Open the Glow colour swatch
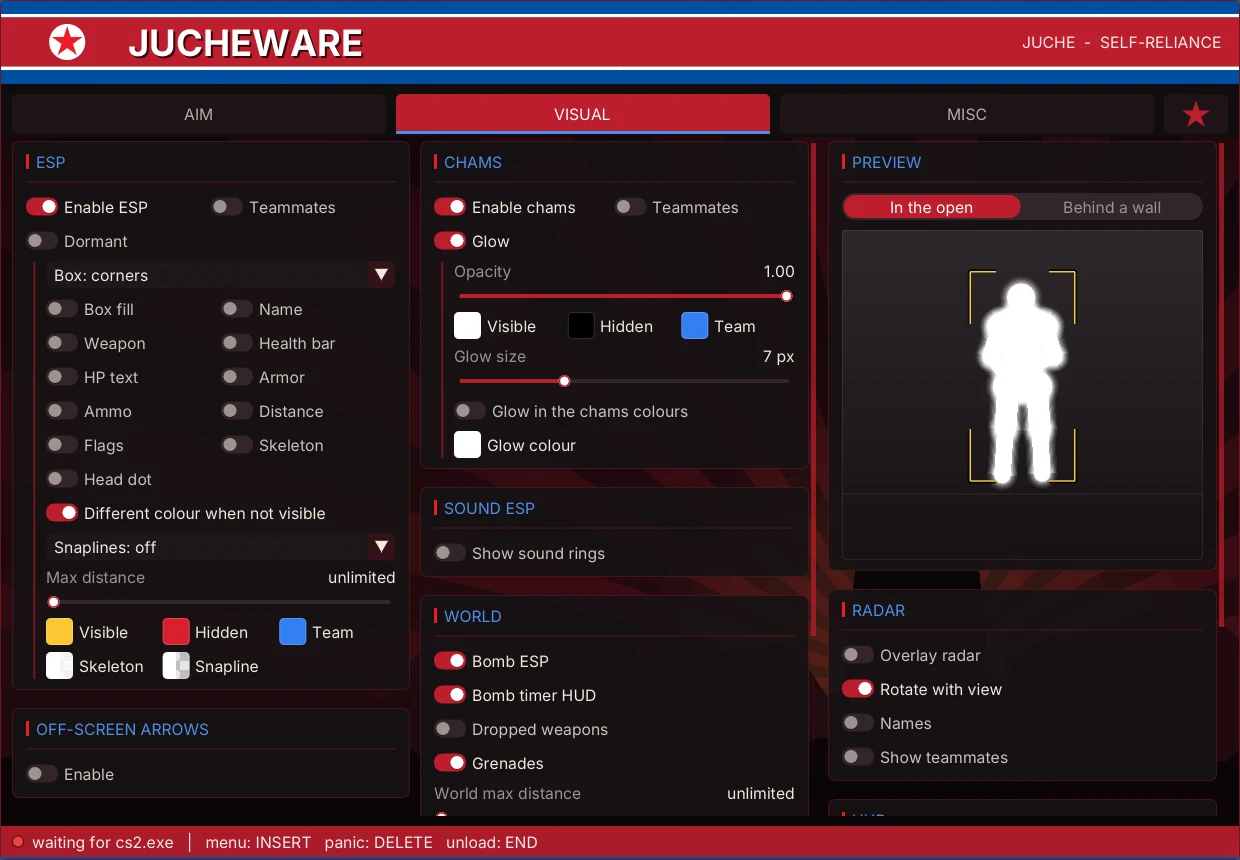The height and width of the screenshot is (860, 1240). coord(468,445)
